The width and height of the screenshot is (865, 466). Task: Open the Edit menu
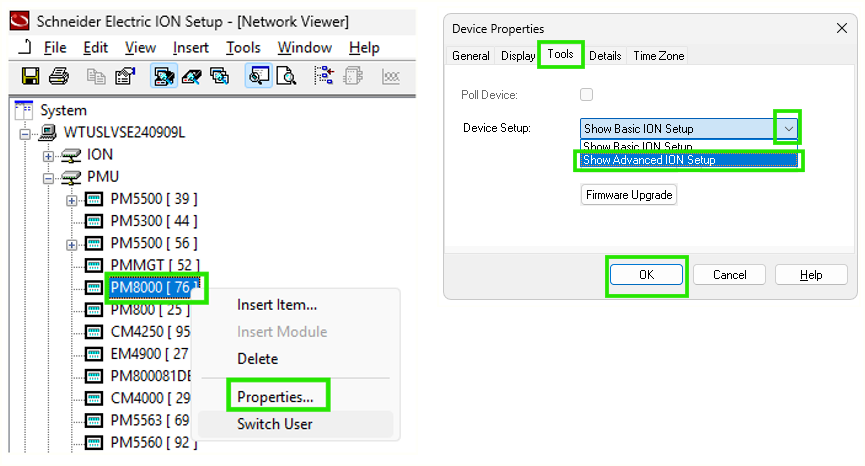click(95, 48)
